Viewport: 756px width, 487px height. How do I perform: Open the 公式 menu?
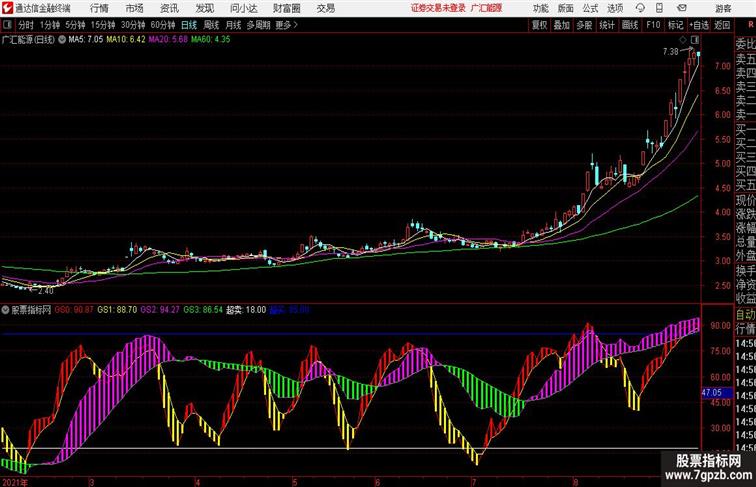pyautogui.click(x=590, y=8)
